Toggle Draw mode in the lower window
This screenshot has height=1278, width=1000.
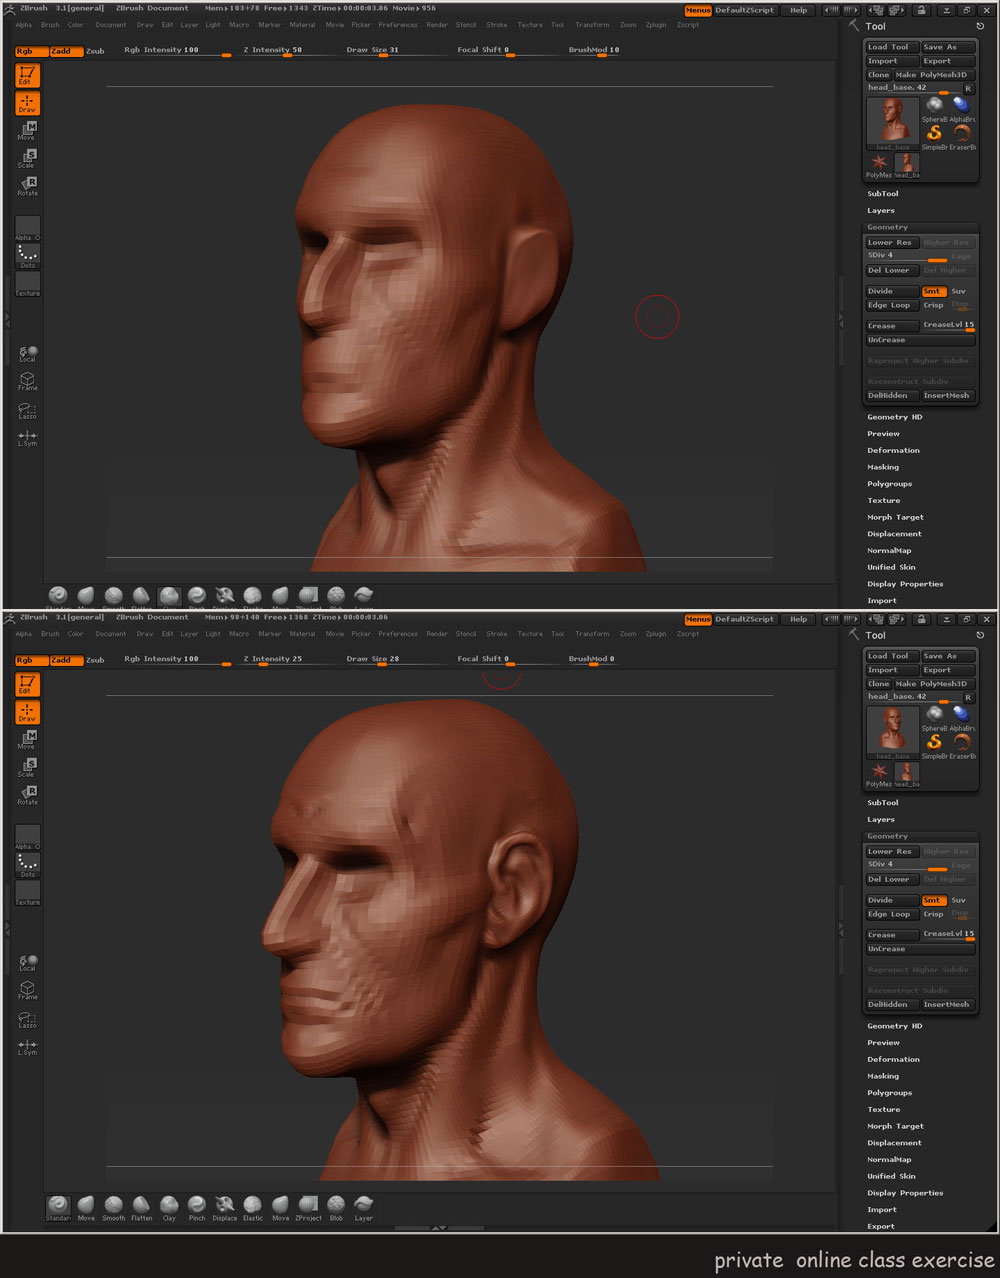tap(27, 712)
